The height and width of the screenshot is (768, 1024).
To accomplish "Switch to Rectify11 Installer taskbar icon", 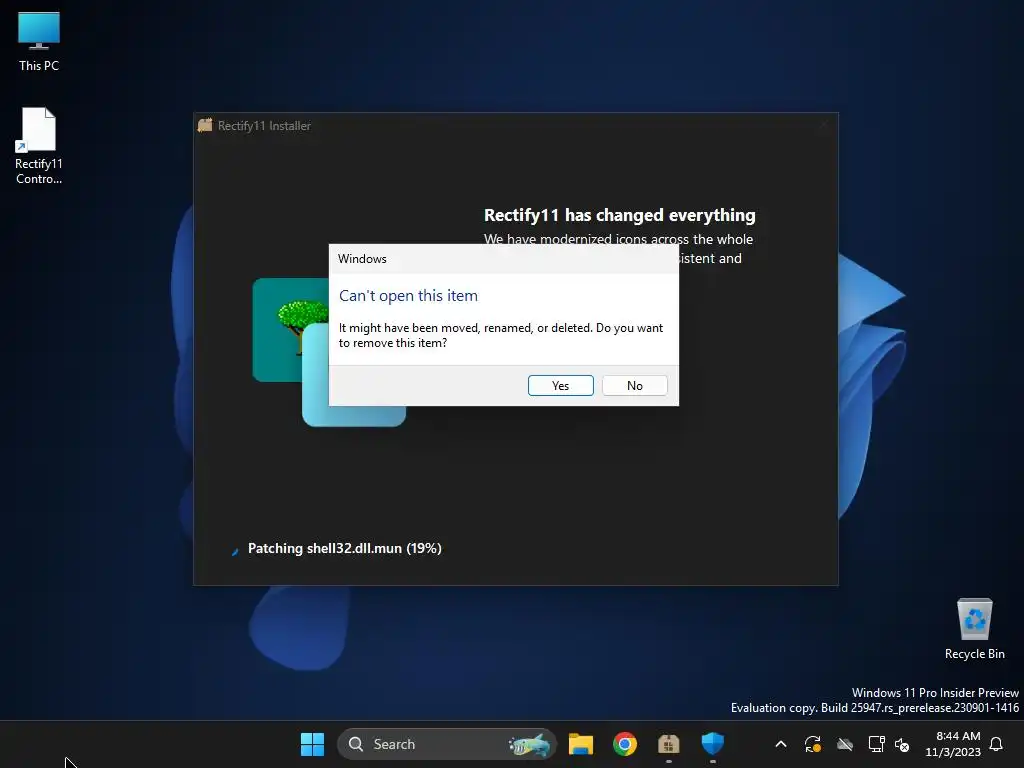I will (x=668, y=744).
